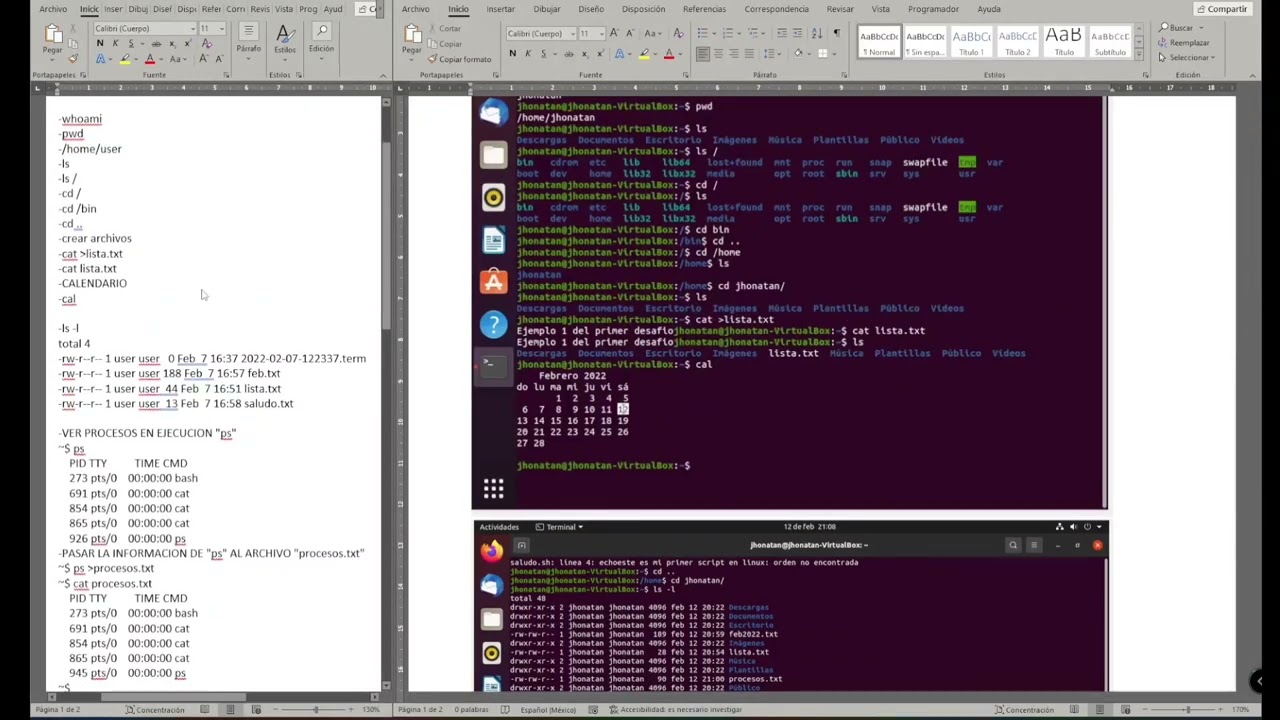Toggle strikethrough in right Word window
Screen dimensions: 1280x720
(568, 54)
